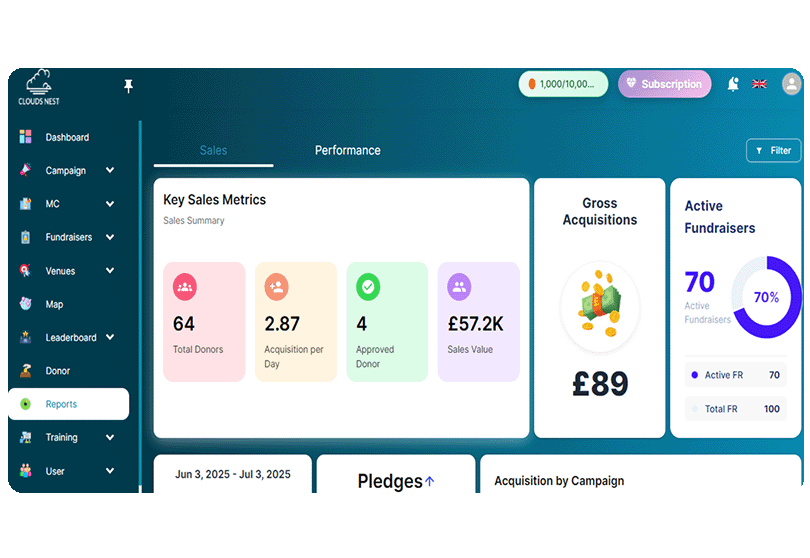810x558 pixels.
Task: Click the 2.87 Acquisition per Day card
Action: [x=296, y=322]
